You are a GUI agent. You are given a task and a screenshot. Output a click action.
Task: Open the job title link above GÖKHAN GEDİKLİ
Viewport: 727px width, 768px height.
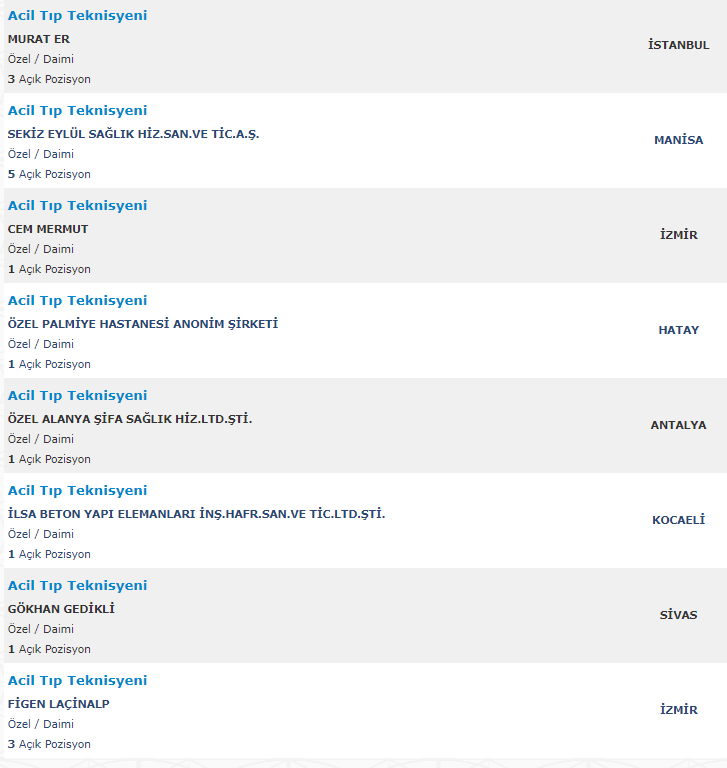pos(77,586)
